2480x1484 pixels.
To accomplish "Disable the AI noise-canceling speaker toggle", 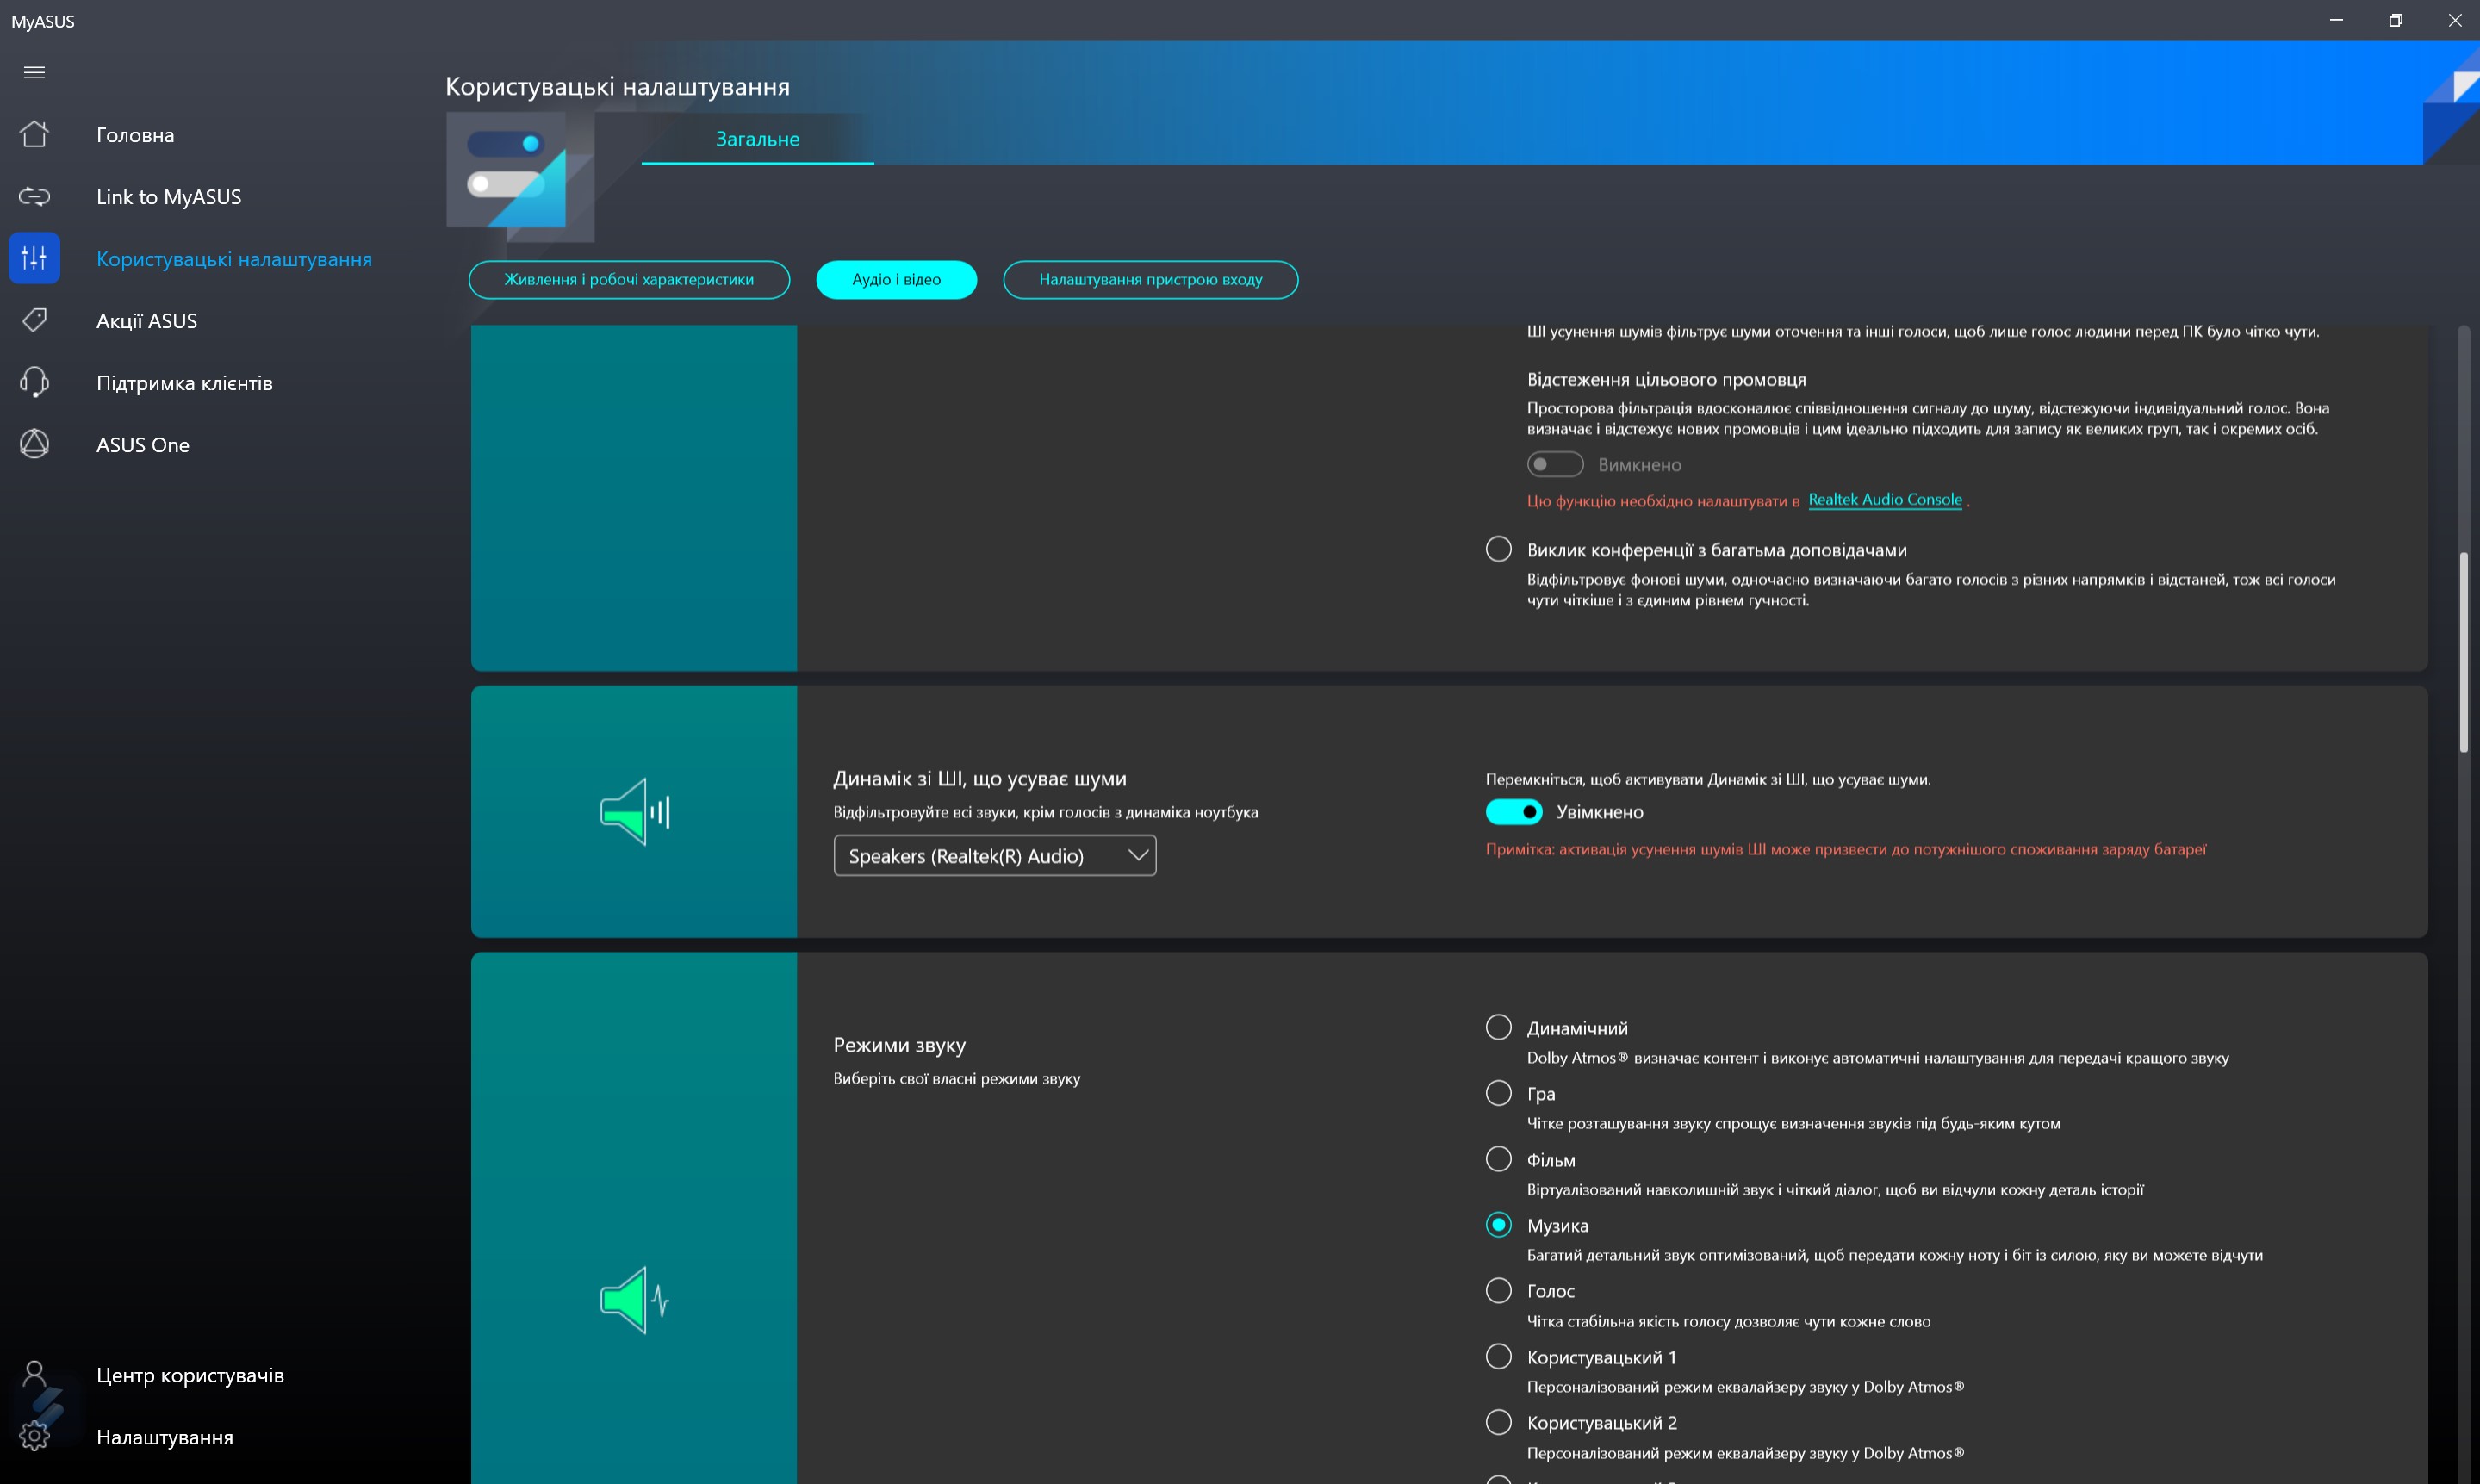I will click(1513, 812).
